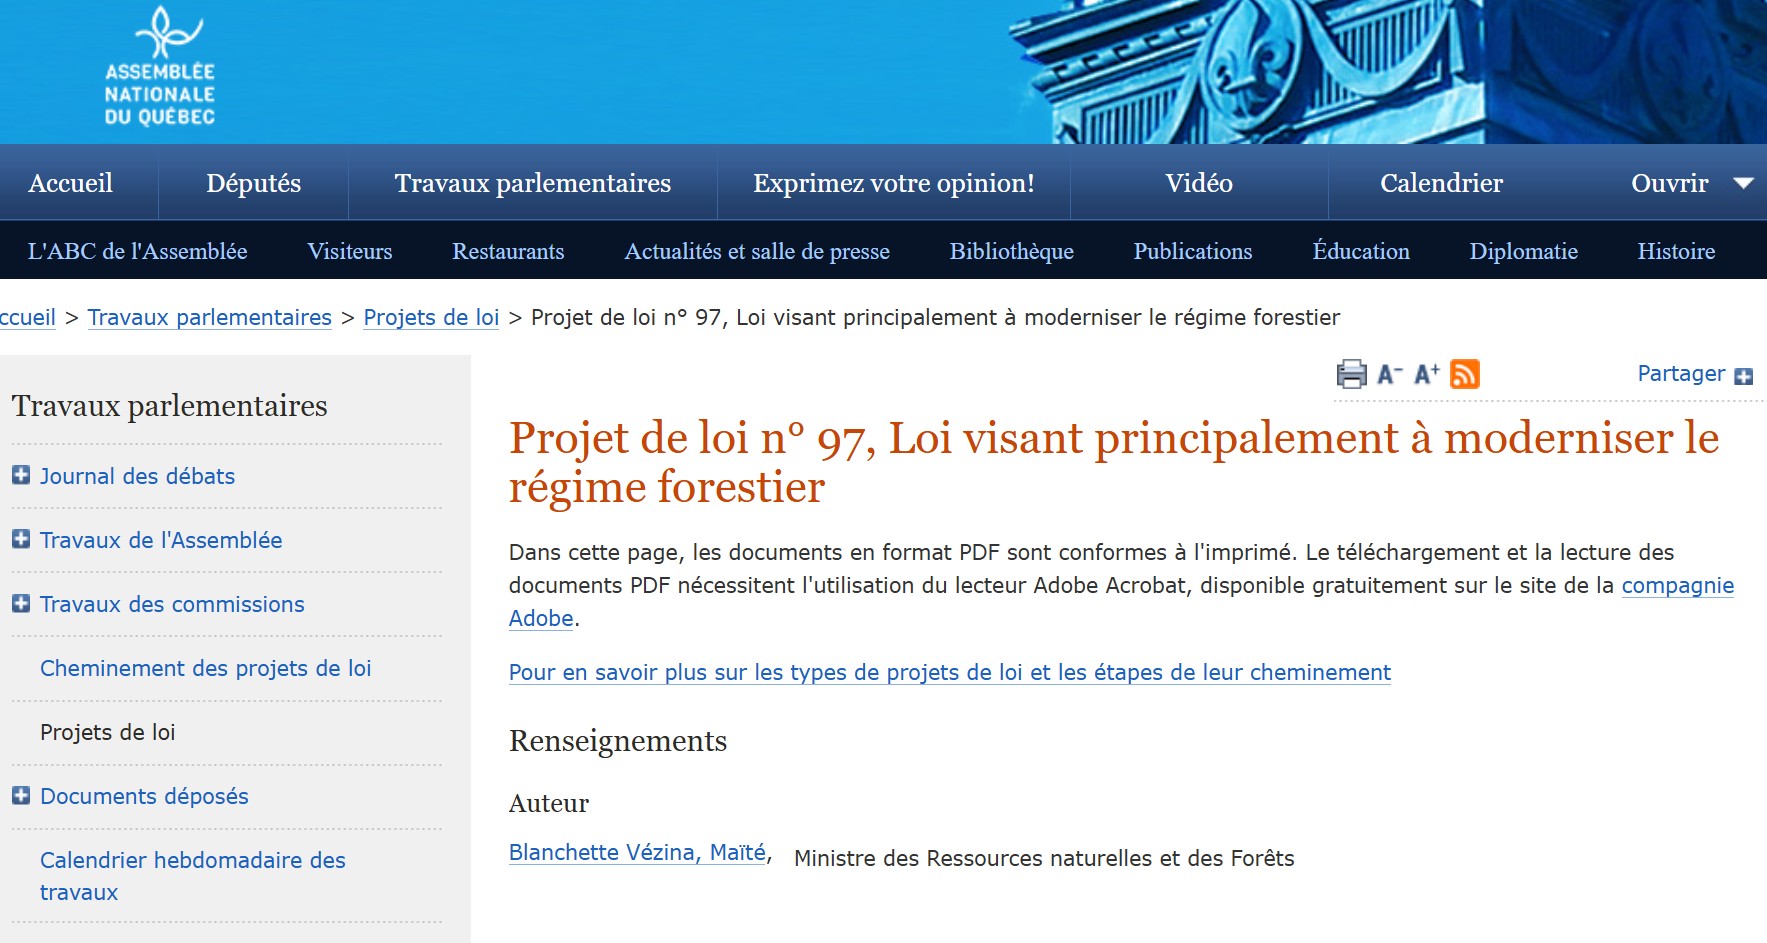This screenshot has height=943, width=1767.
Task: Click the Renseignements section heading
Action: [618, 741]
